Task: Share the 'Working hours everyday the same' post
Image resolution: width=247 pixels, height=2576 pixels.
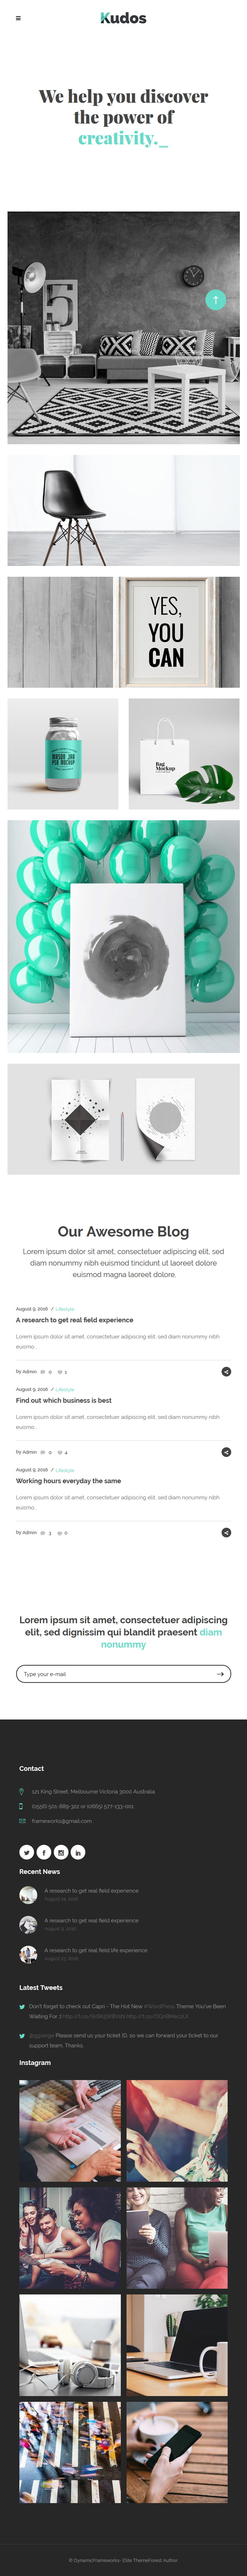Action: [226, 1532]
